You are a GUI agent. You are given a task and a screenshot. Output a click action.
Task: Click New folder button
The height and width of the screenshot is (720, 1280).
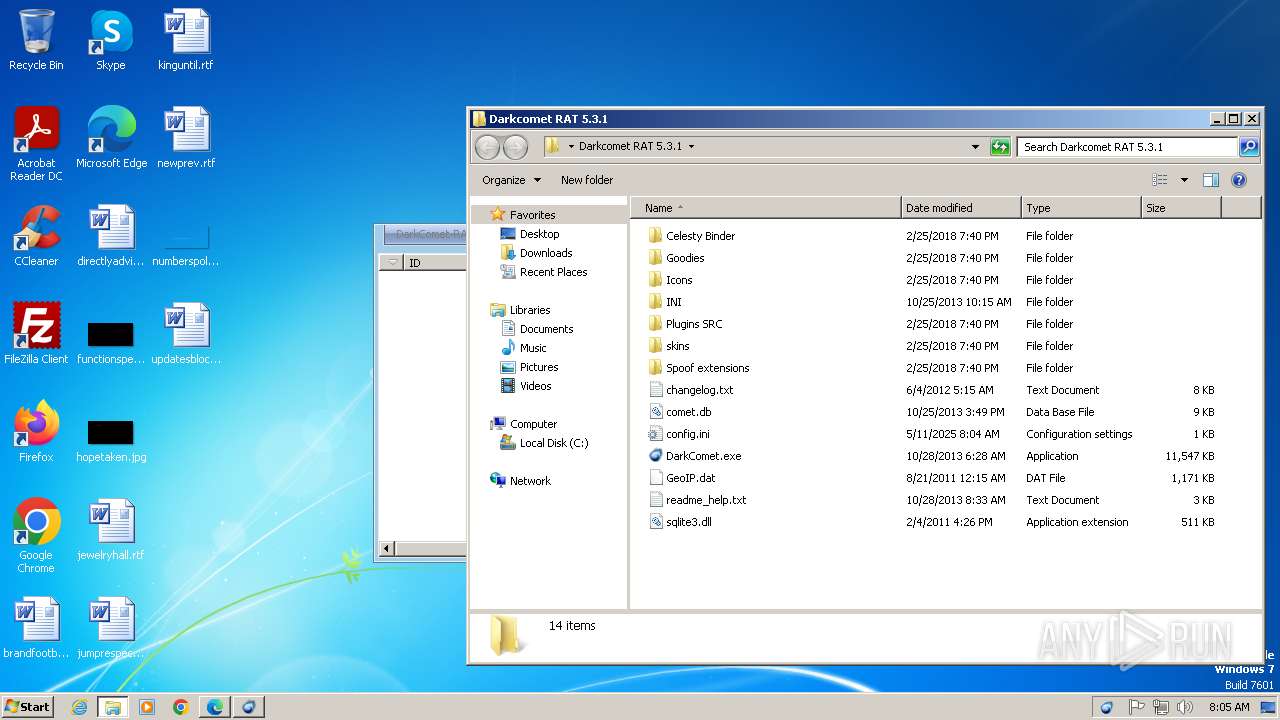(x=587, y=180)
